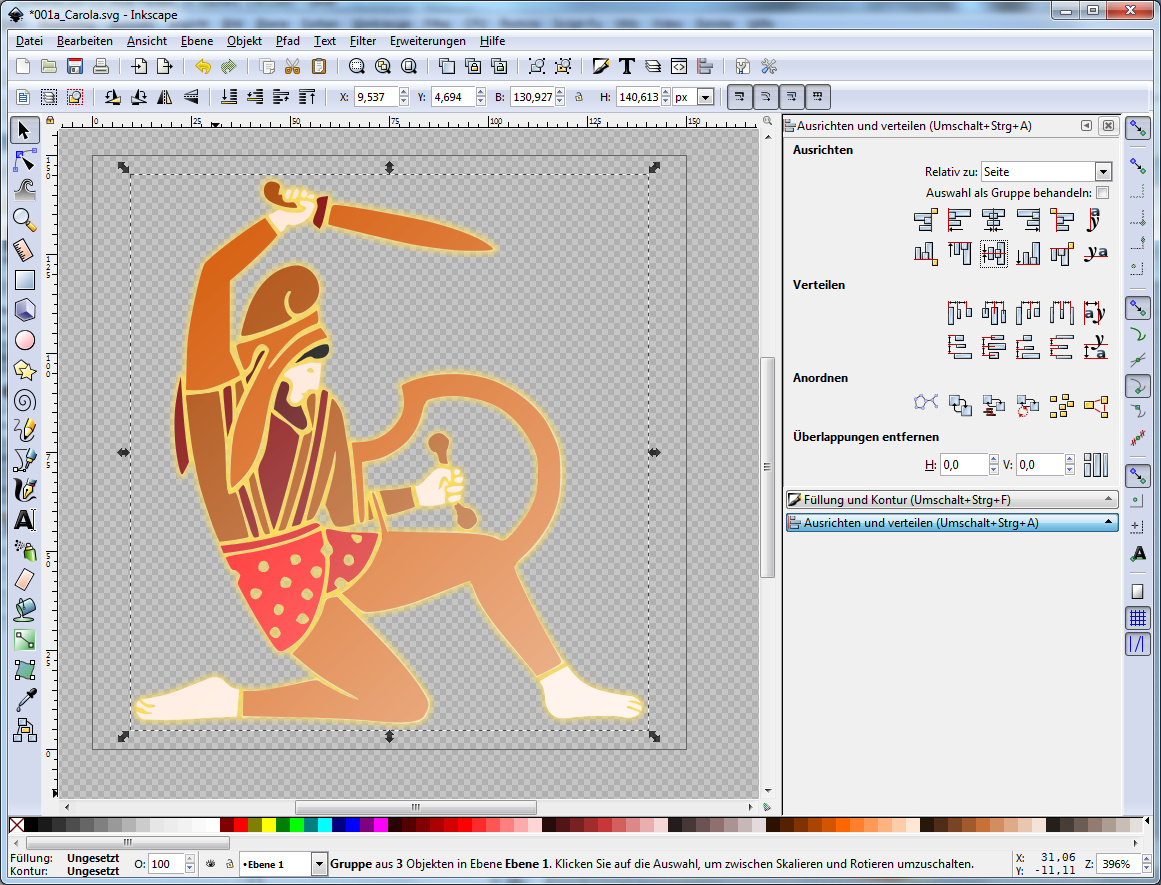Image resolution: width=1161 pixels, height=885 pixels.
Task: Toggle the width/height proportion lock
Action: tap(578, 97)
